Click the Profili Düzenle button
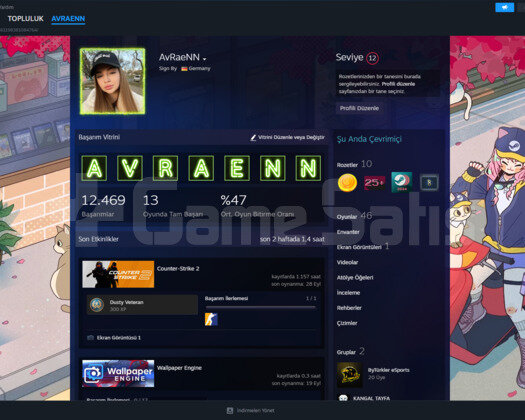Viewport: 525px width, 420px height. point(359,108)
